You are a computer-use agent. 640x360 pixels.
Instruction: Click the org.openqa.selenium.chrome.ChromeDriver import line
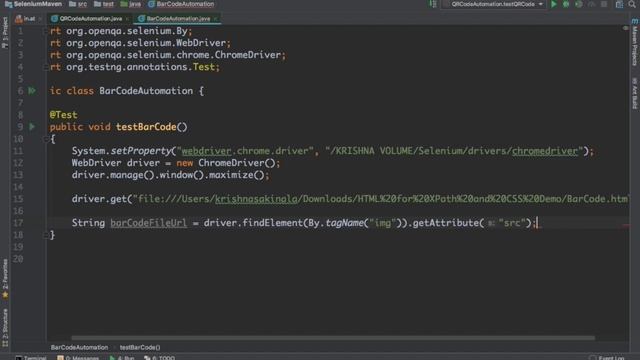168,55
